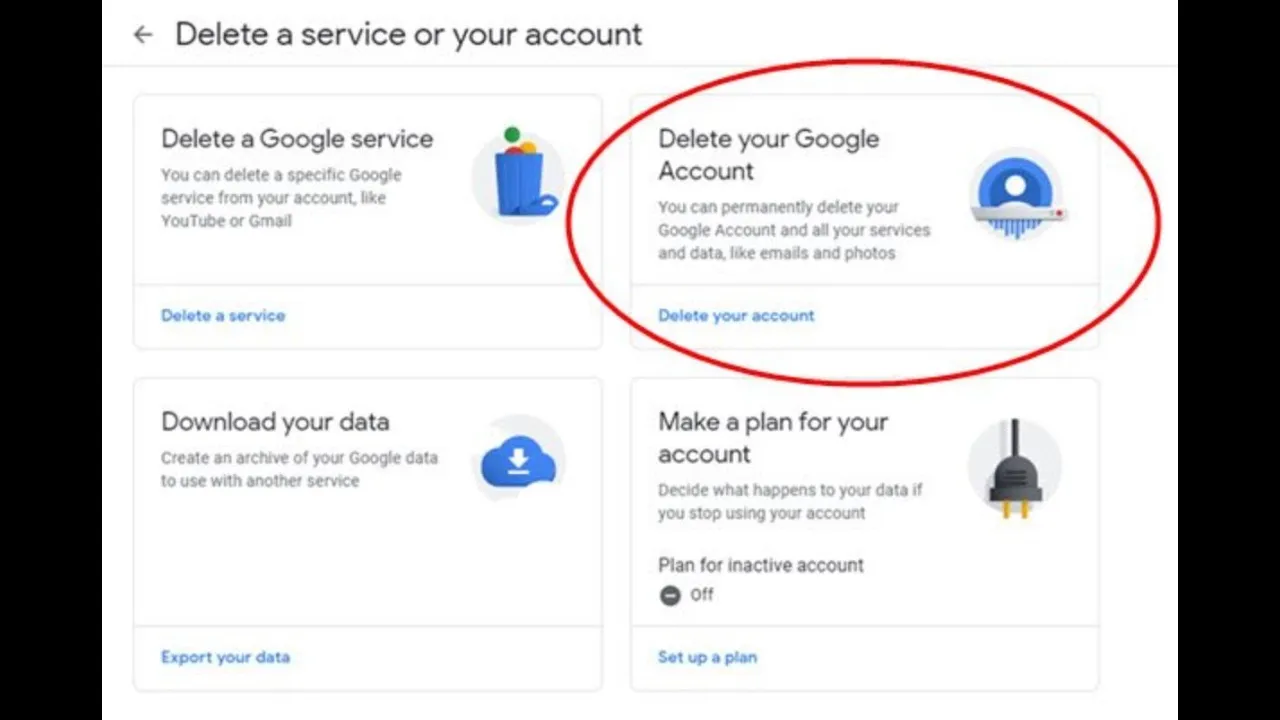Click the Off status minus icon
The image size is (1280, 720).
point(669,595)
